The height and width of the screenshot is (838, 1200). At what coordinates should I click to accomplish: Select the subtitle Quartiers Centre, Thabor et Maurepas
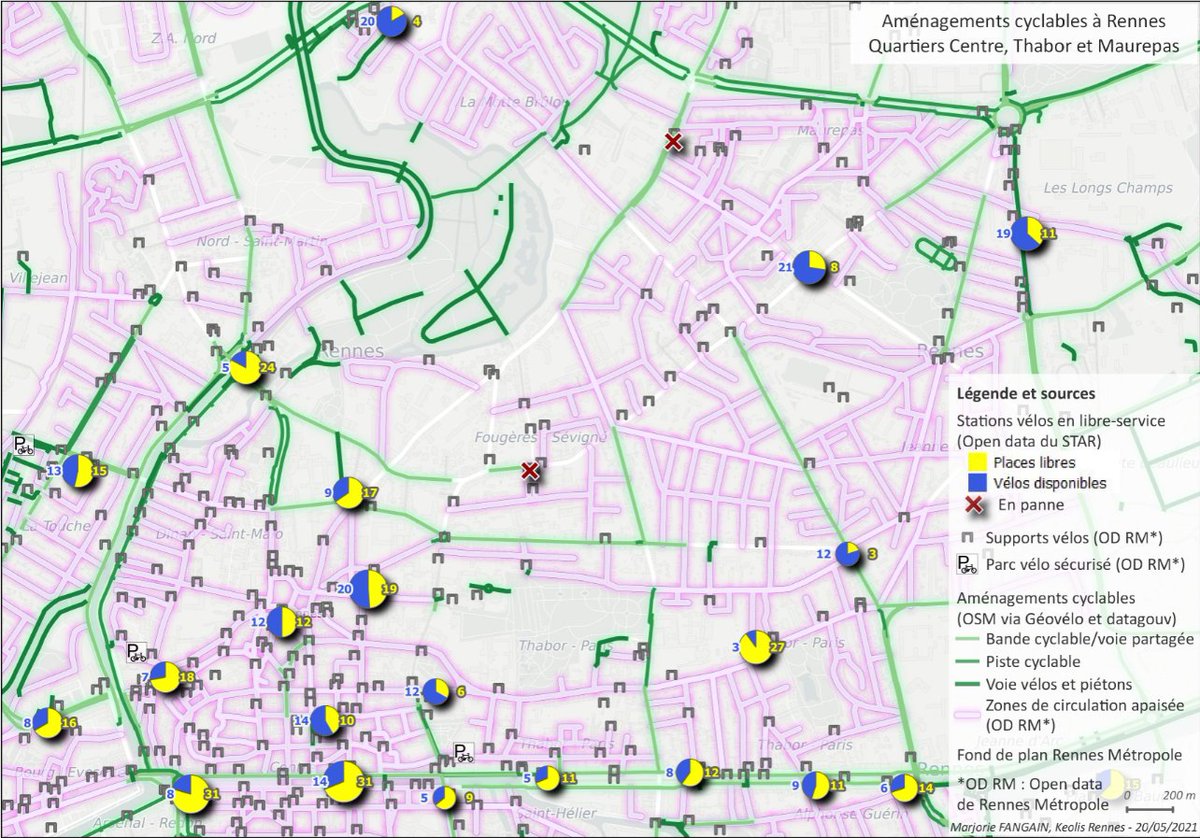tap(1023, 45)
